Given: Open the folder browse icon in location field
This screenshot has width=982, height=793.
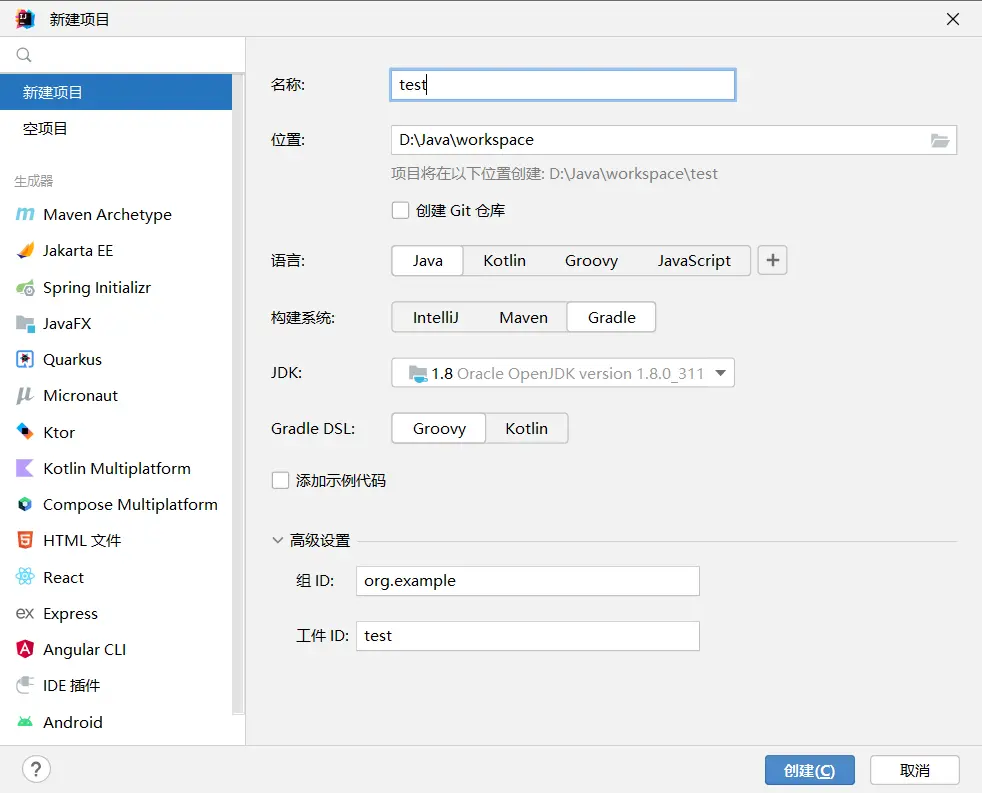Looking at the screenshot, I should click(x=939, y=140).
